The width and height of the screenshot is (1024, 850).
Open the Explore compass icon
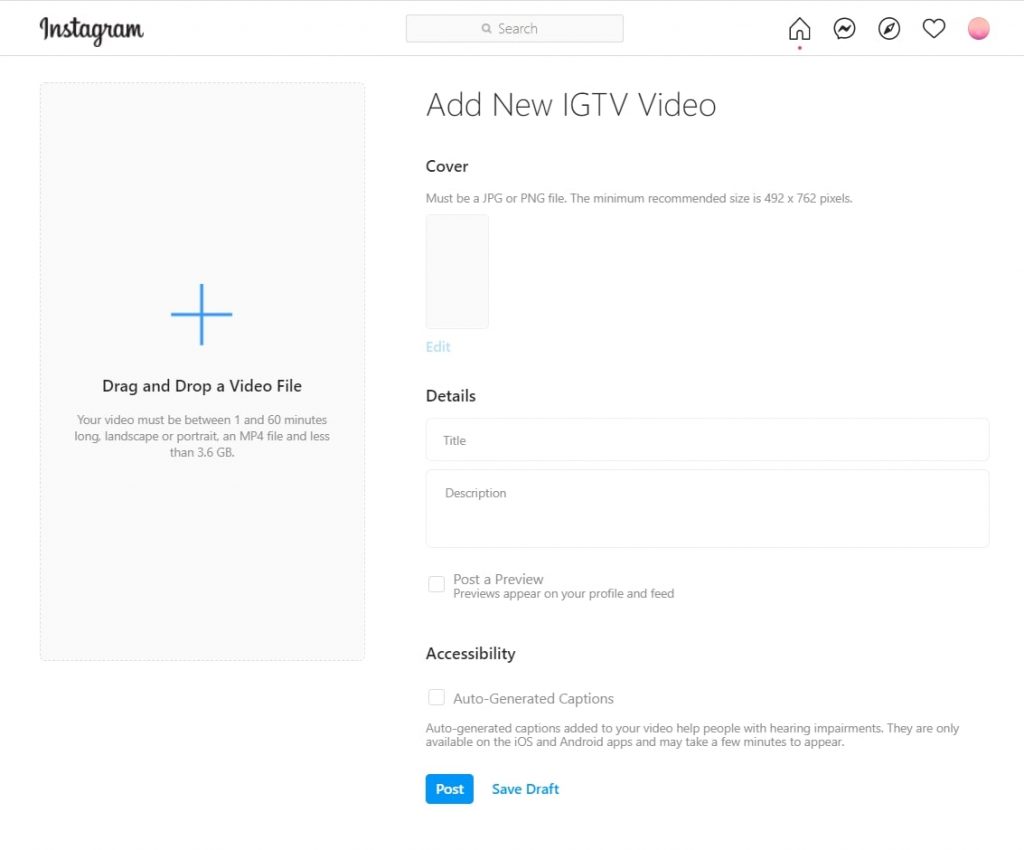click(x=889, y=29)
